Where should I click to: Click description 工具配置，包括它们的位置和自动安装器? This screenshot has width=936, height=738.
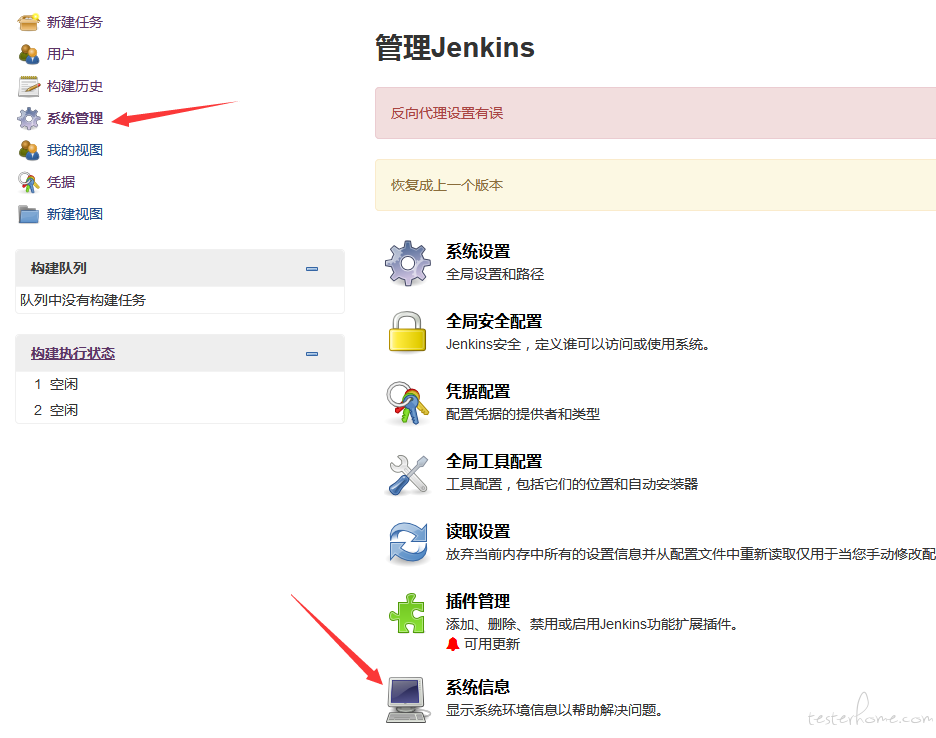pyautogui.click(x=572, y=484)
